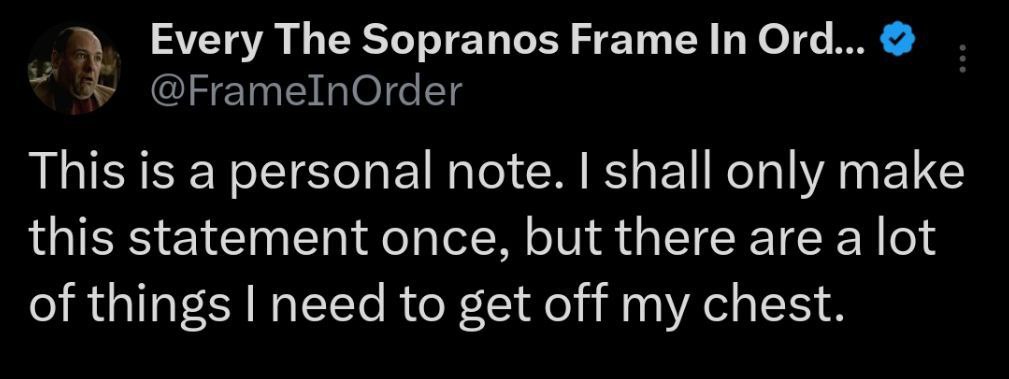Open the Every The Sopranos Frame display name
The width and height of the screenshot is (1009, 379).
point(510,42)
